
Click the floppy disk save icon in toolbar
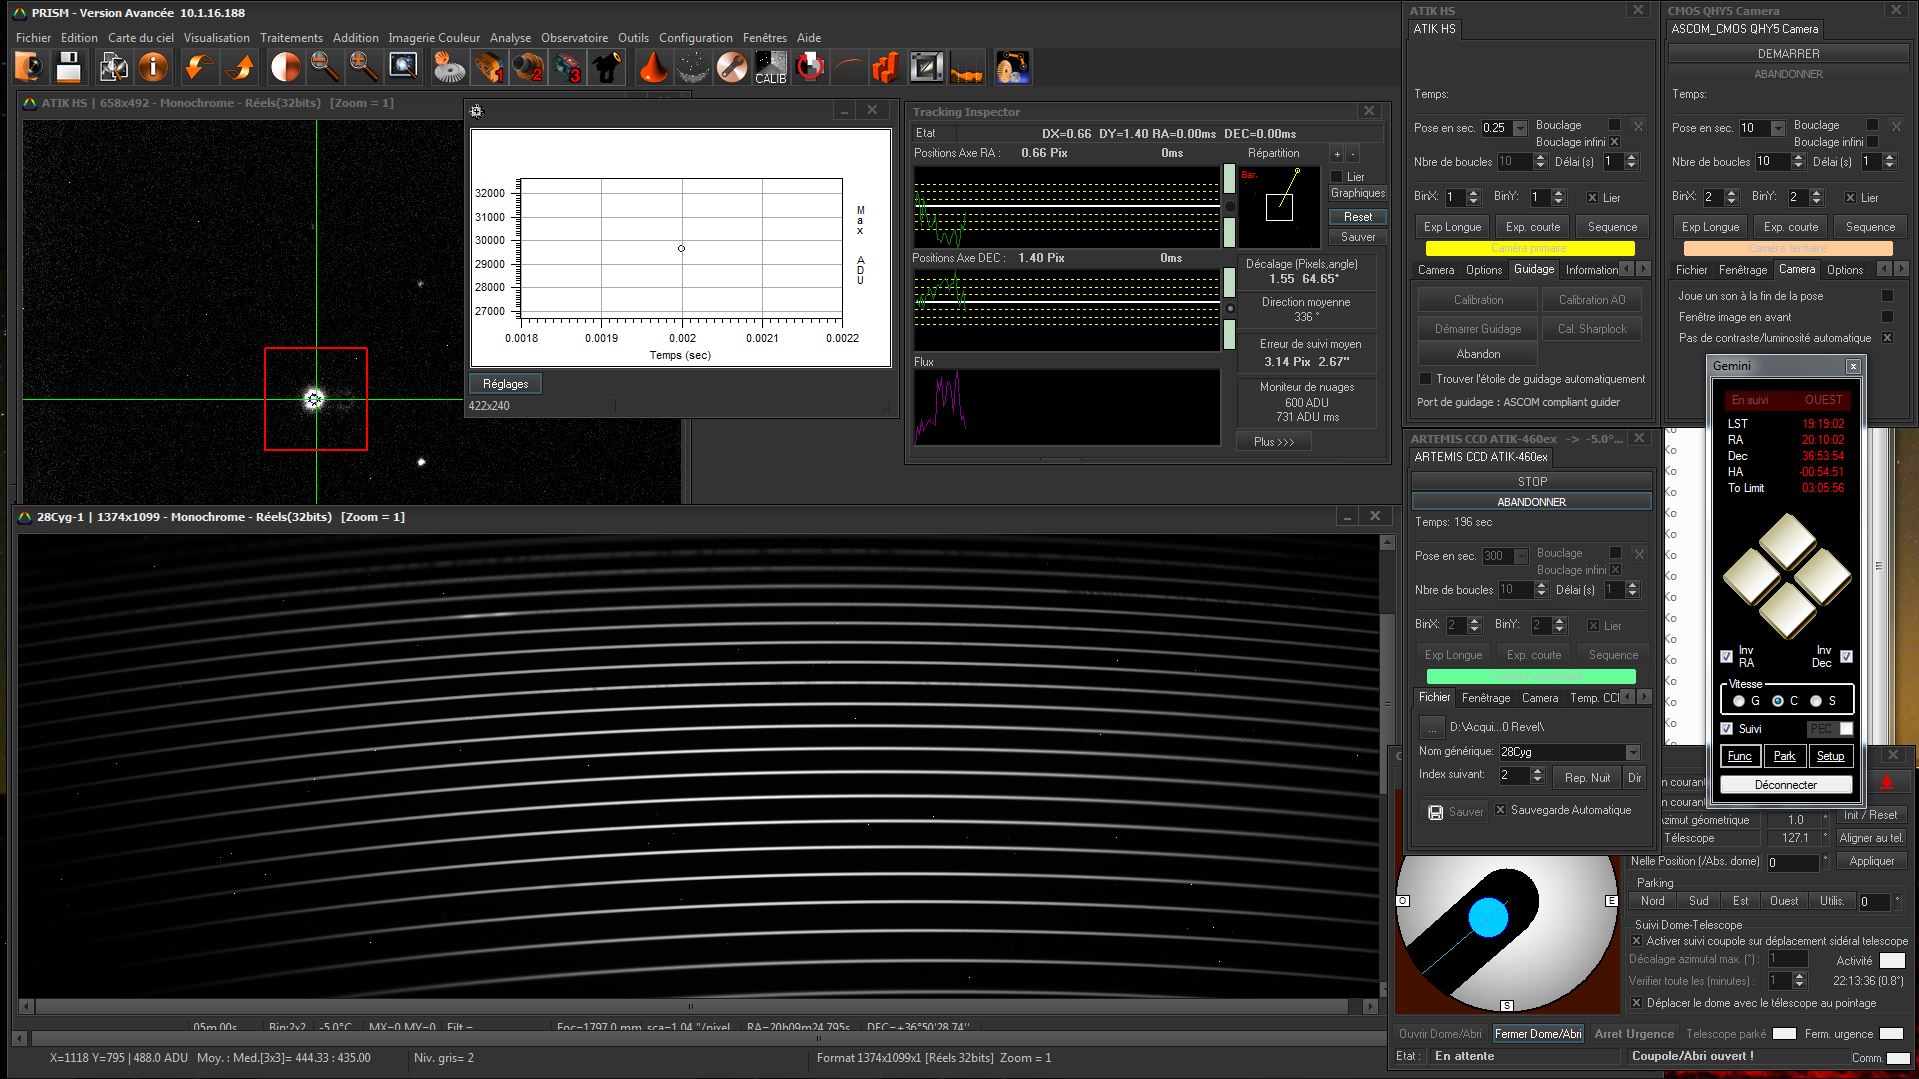pos(68,68)
